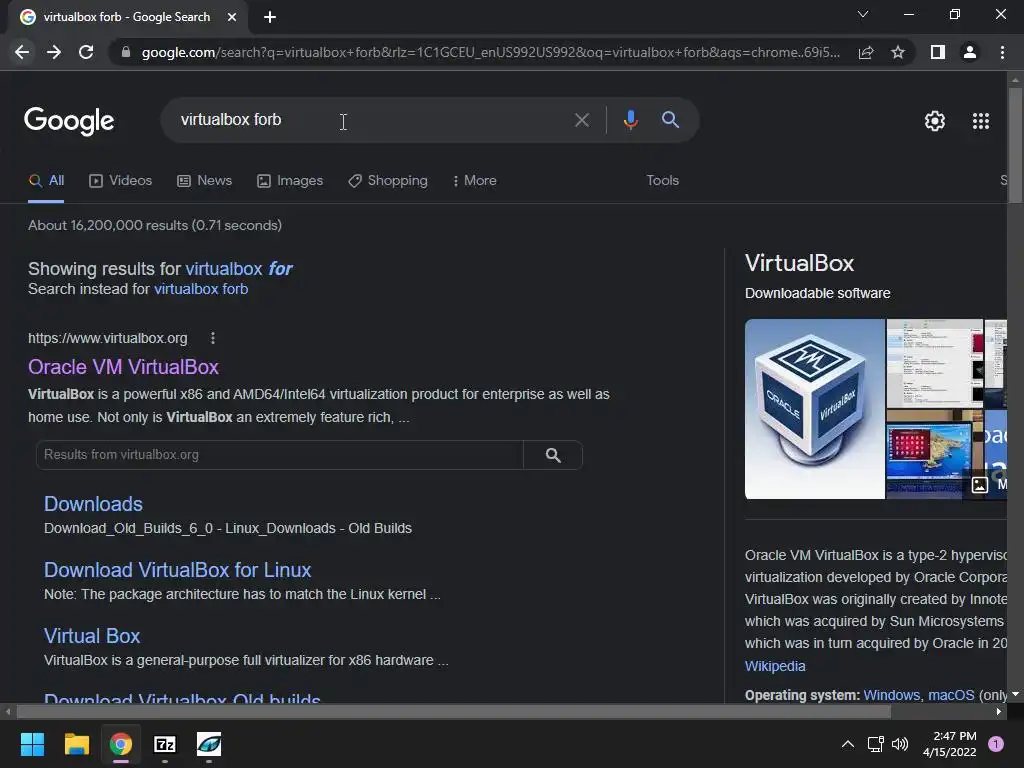The width and height of the screenshot is (1024, 768).
Task: Open Wikipedia link in knowledge panel
Action: [775, 665]
